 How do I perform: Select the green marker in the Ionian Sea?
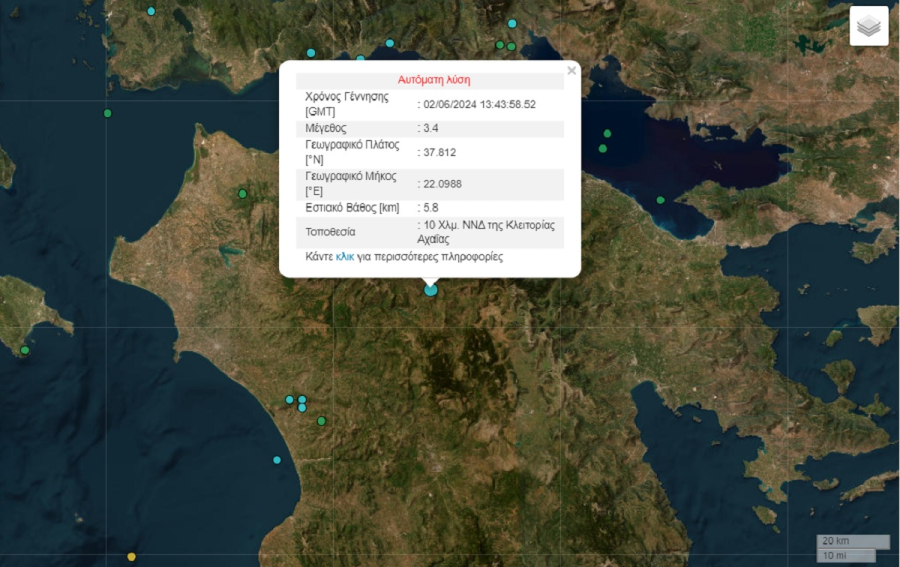(x=107, y=113)
